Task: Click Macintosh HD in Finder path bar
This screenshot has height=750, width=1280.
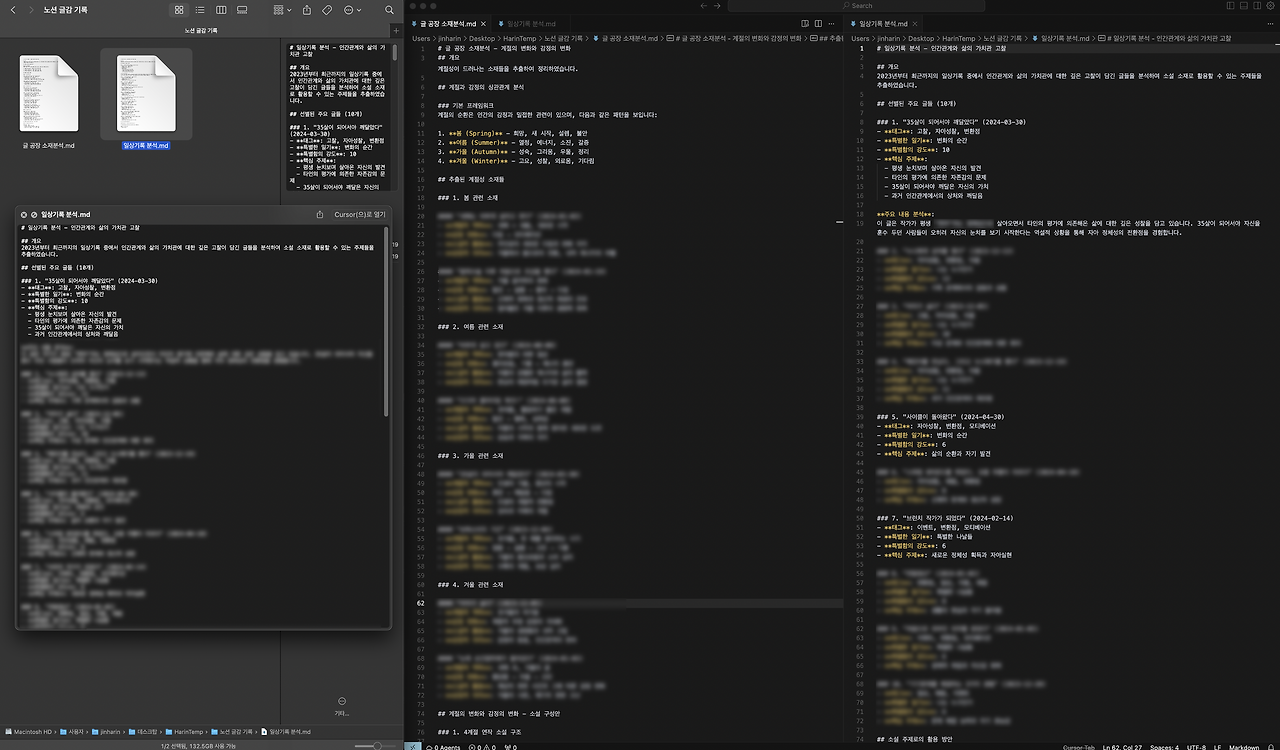Action: 30,732
